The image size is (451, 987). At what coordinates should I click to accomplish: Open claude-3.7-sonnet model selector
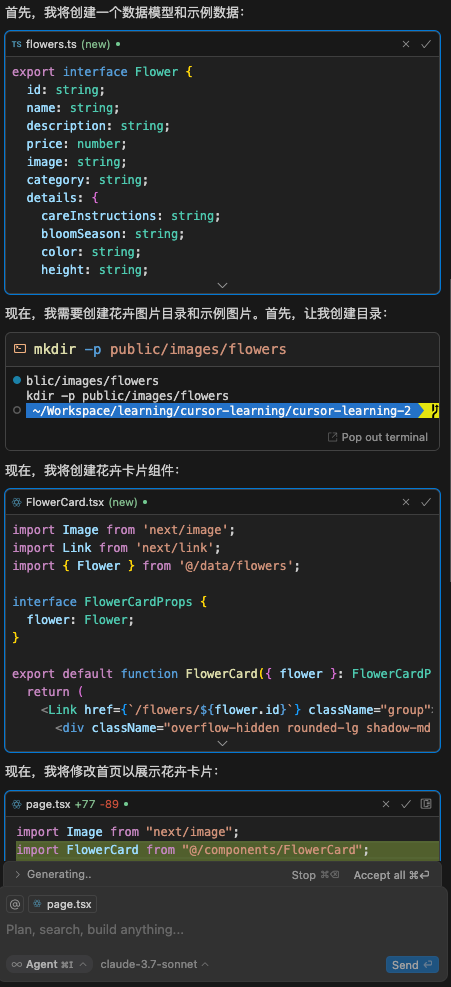pyautogui.click(x=155, y=964)
